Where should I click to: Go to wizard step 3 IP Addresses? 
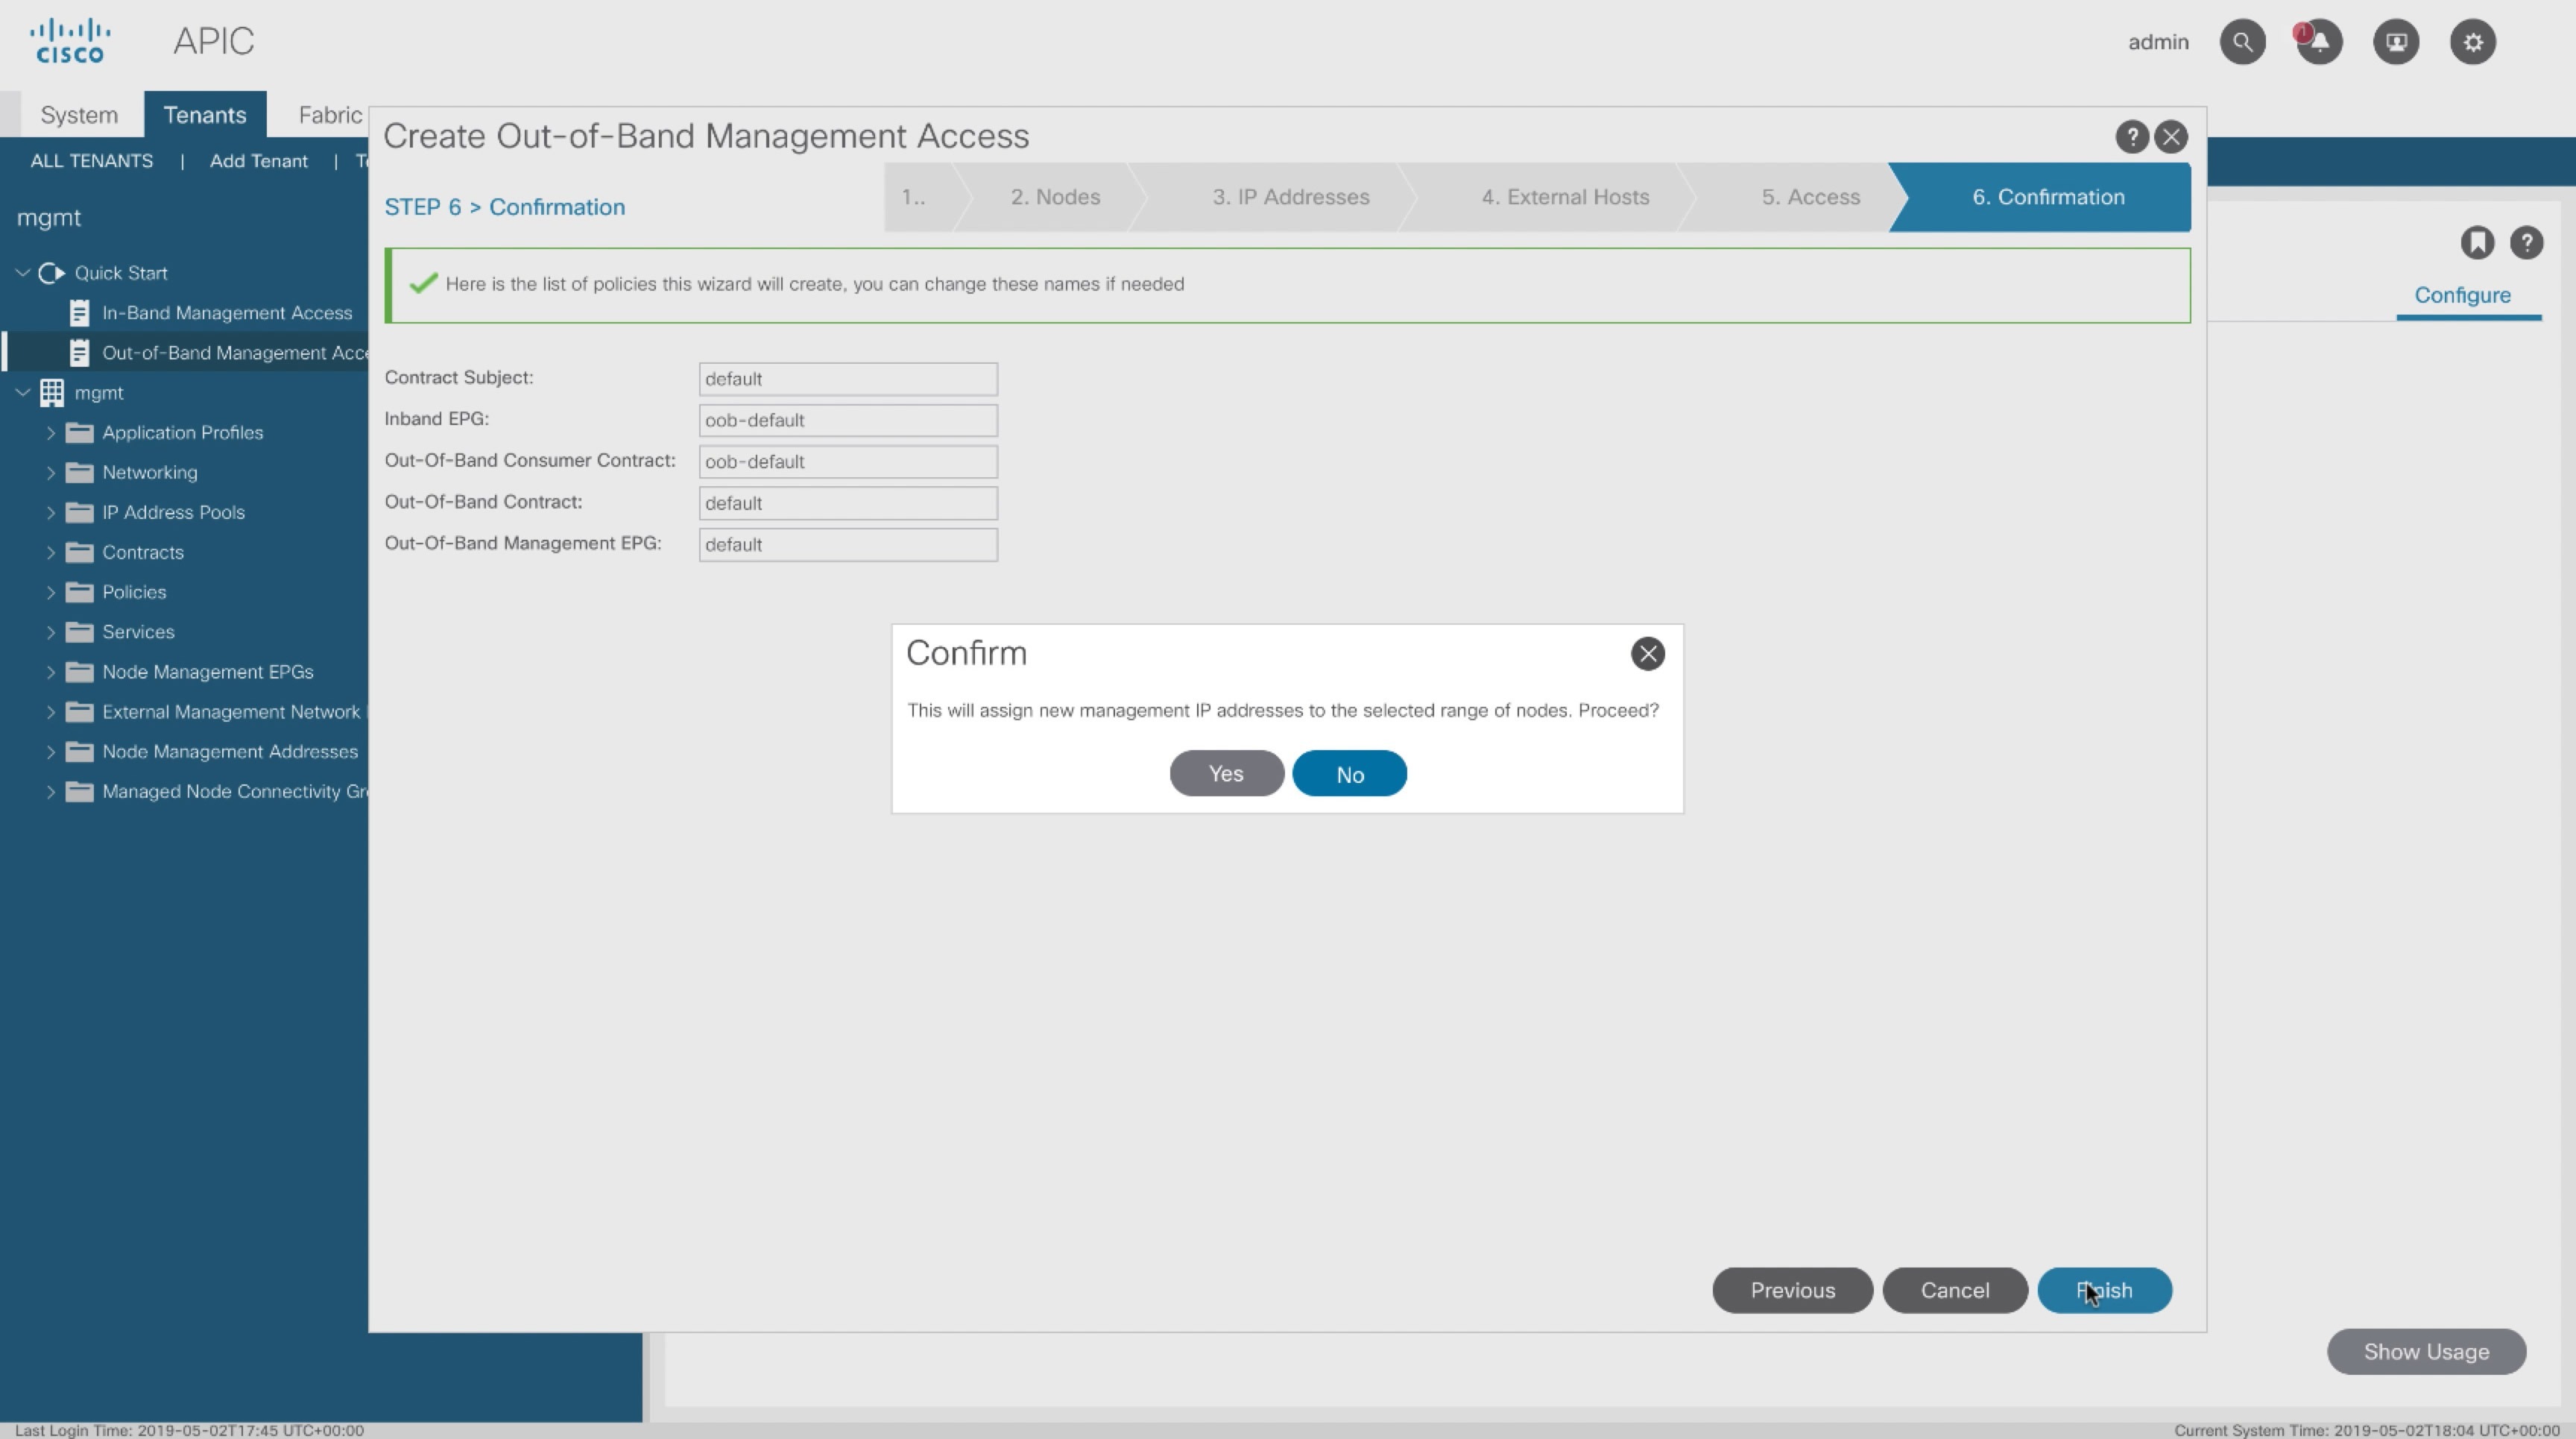click(x=1290, y=197)
